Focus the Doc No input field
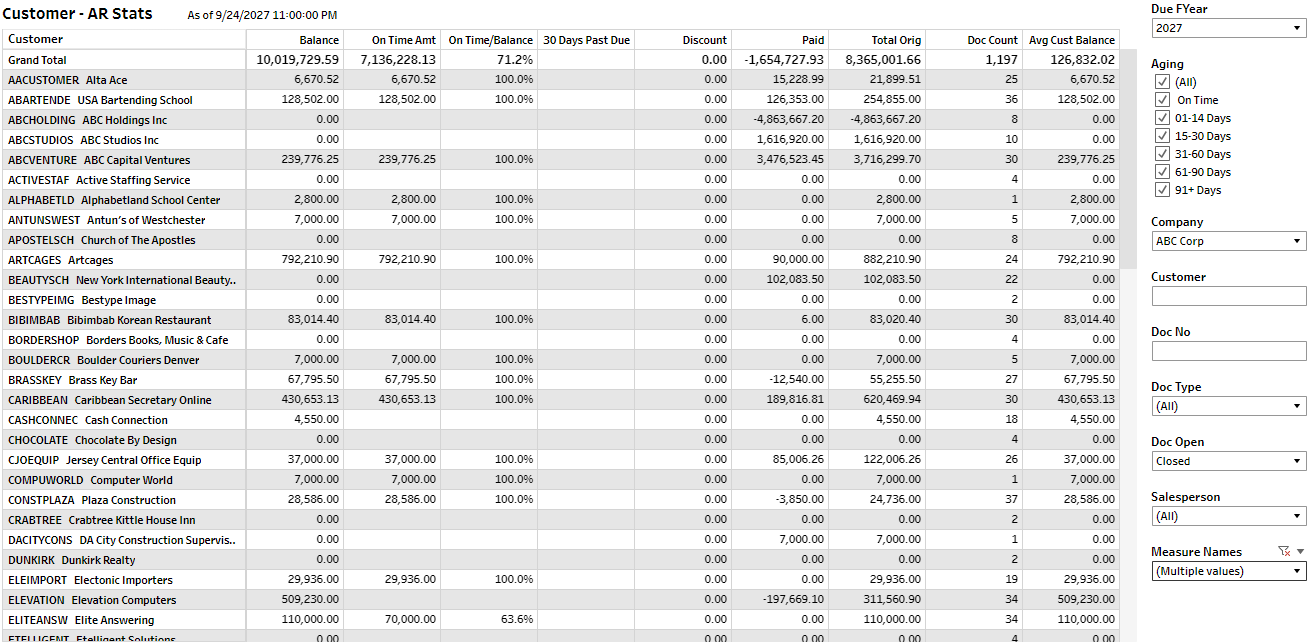Screen dimensions: 1307x643 point(1228,351)
